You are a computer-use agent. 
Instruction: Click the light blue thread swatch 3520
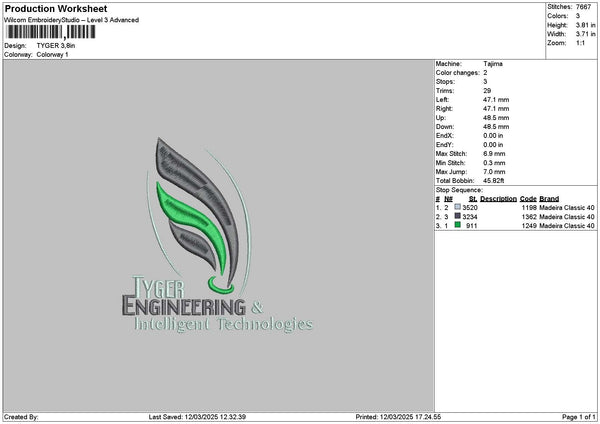pos(457,207)
